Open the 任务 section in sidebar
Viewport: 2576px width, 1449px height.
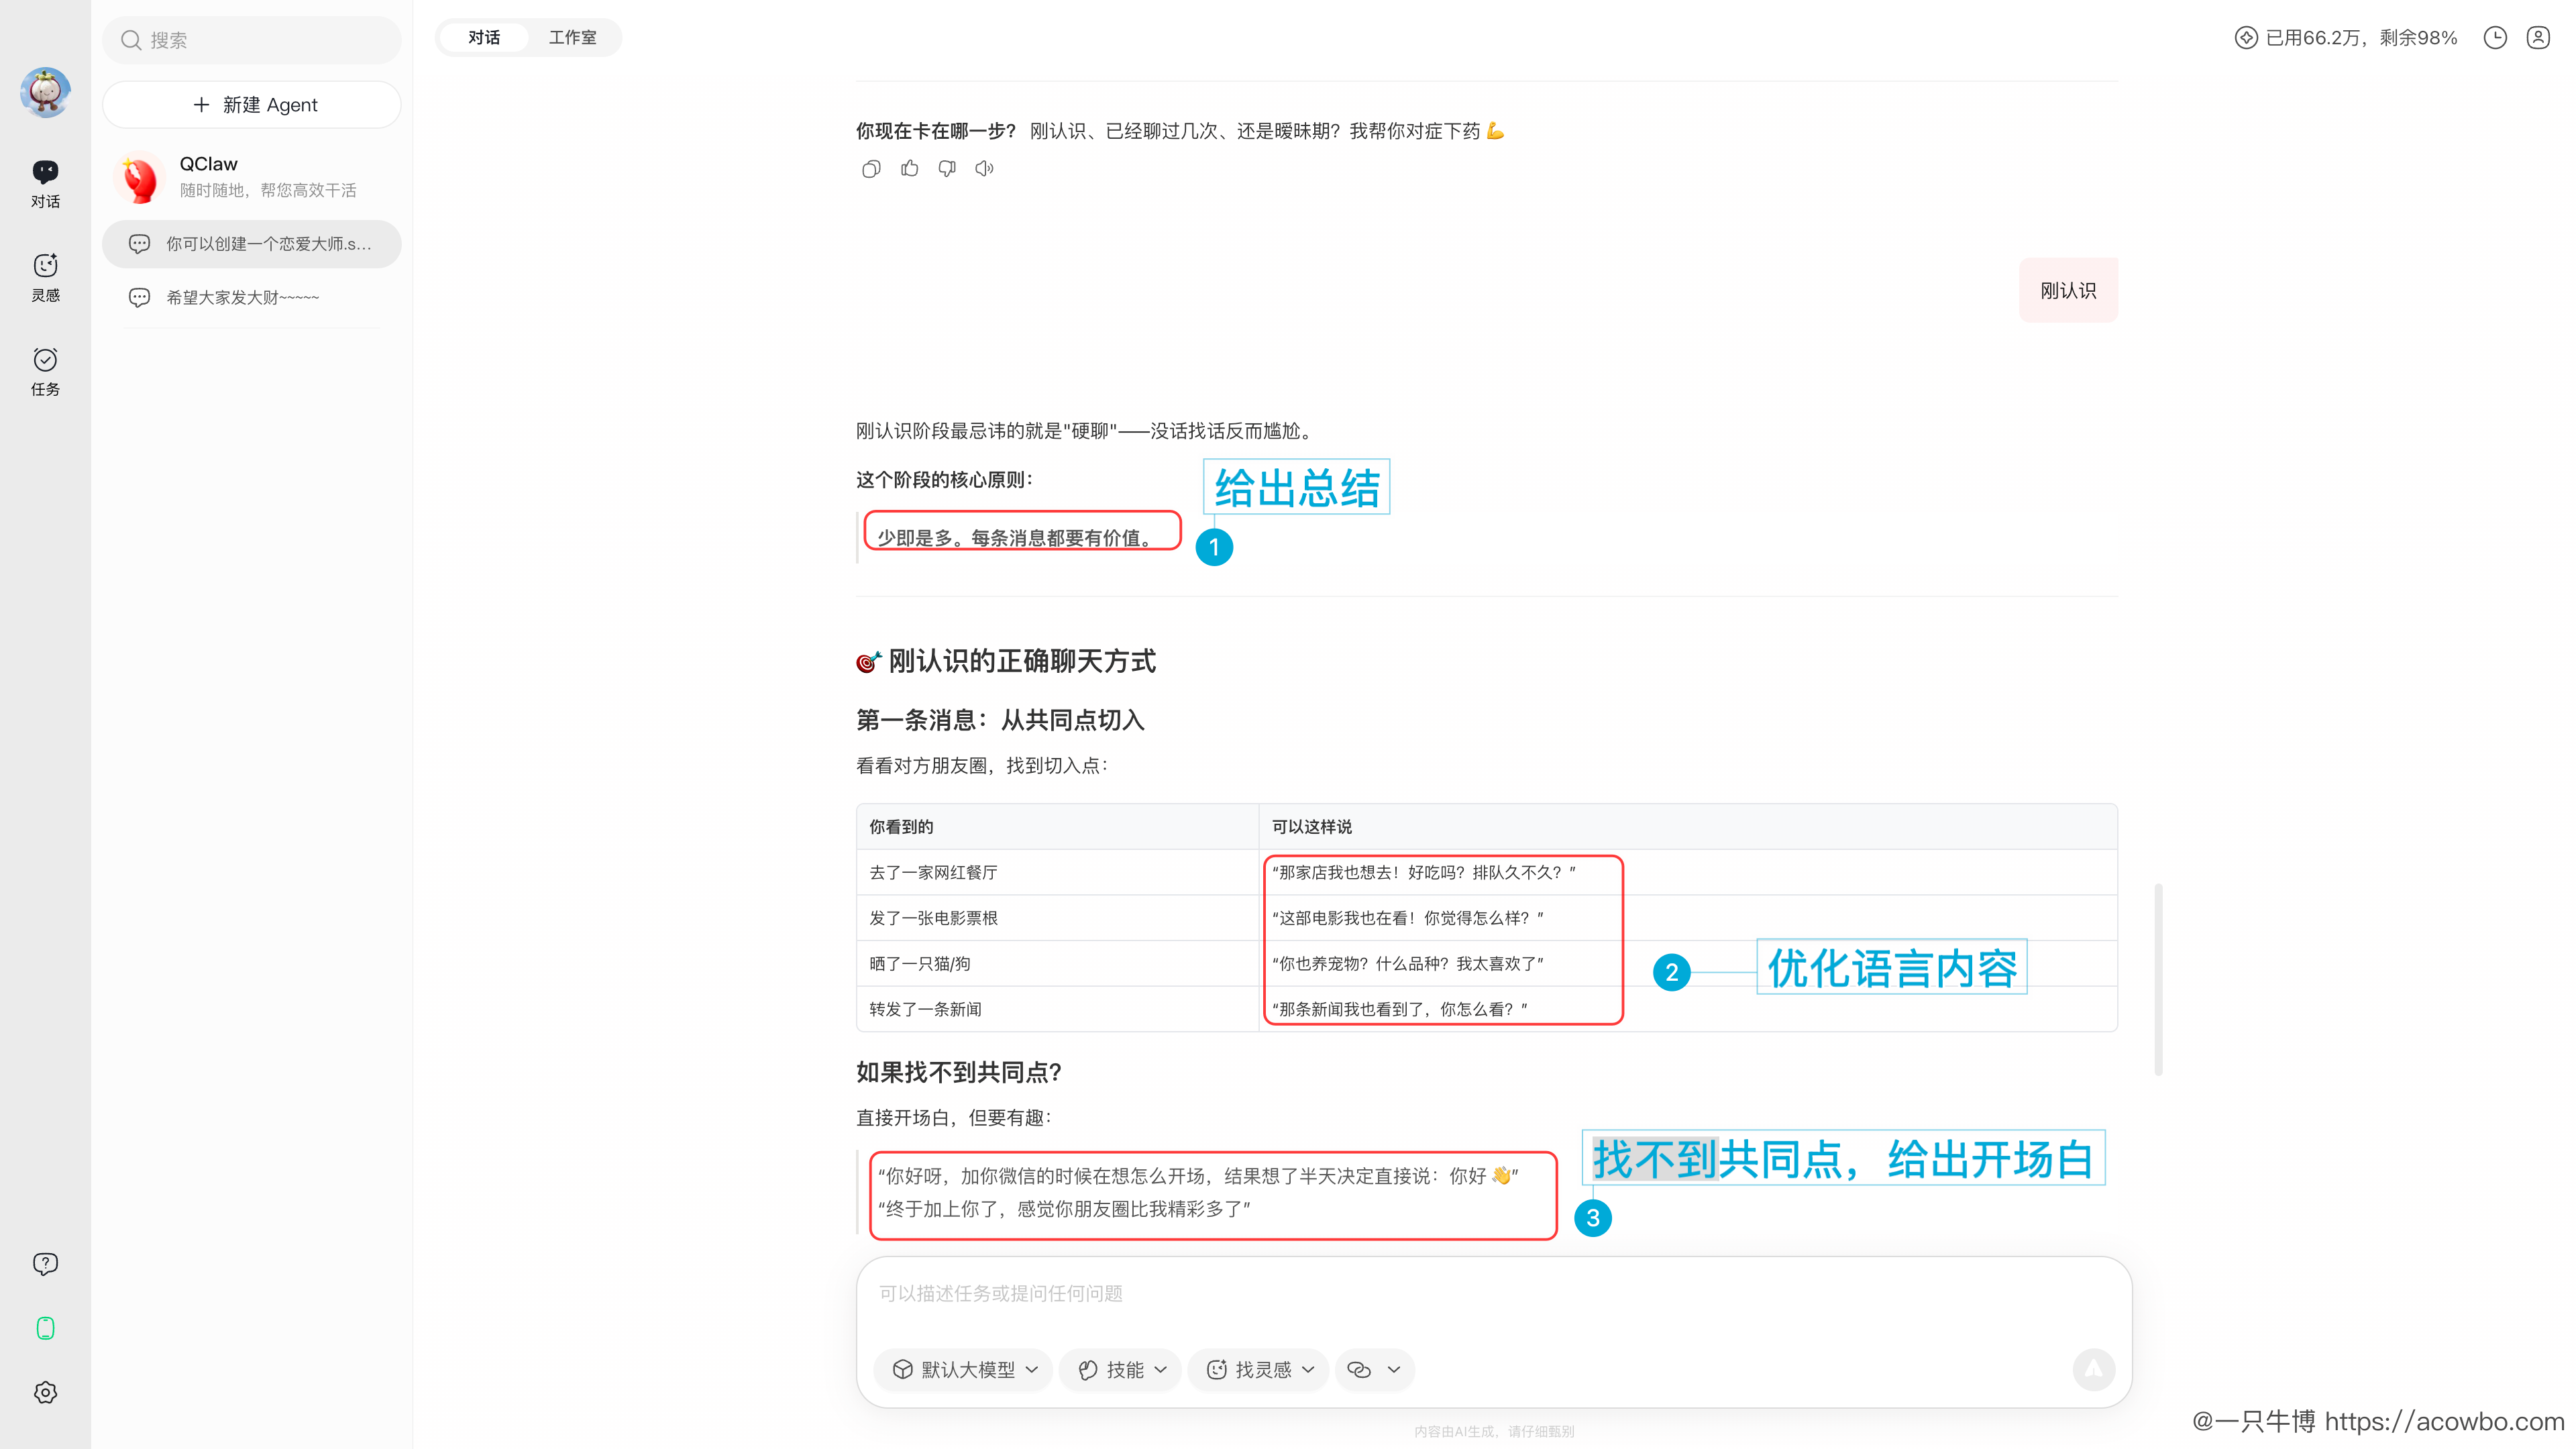(x=45, y=371)
